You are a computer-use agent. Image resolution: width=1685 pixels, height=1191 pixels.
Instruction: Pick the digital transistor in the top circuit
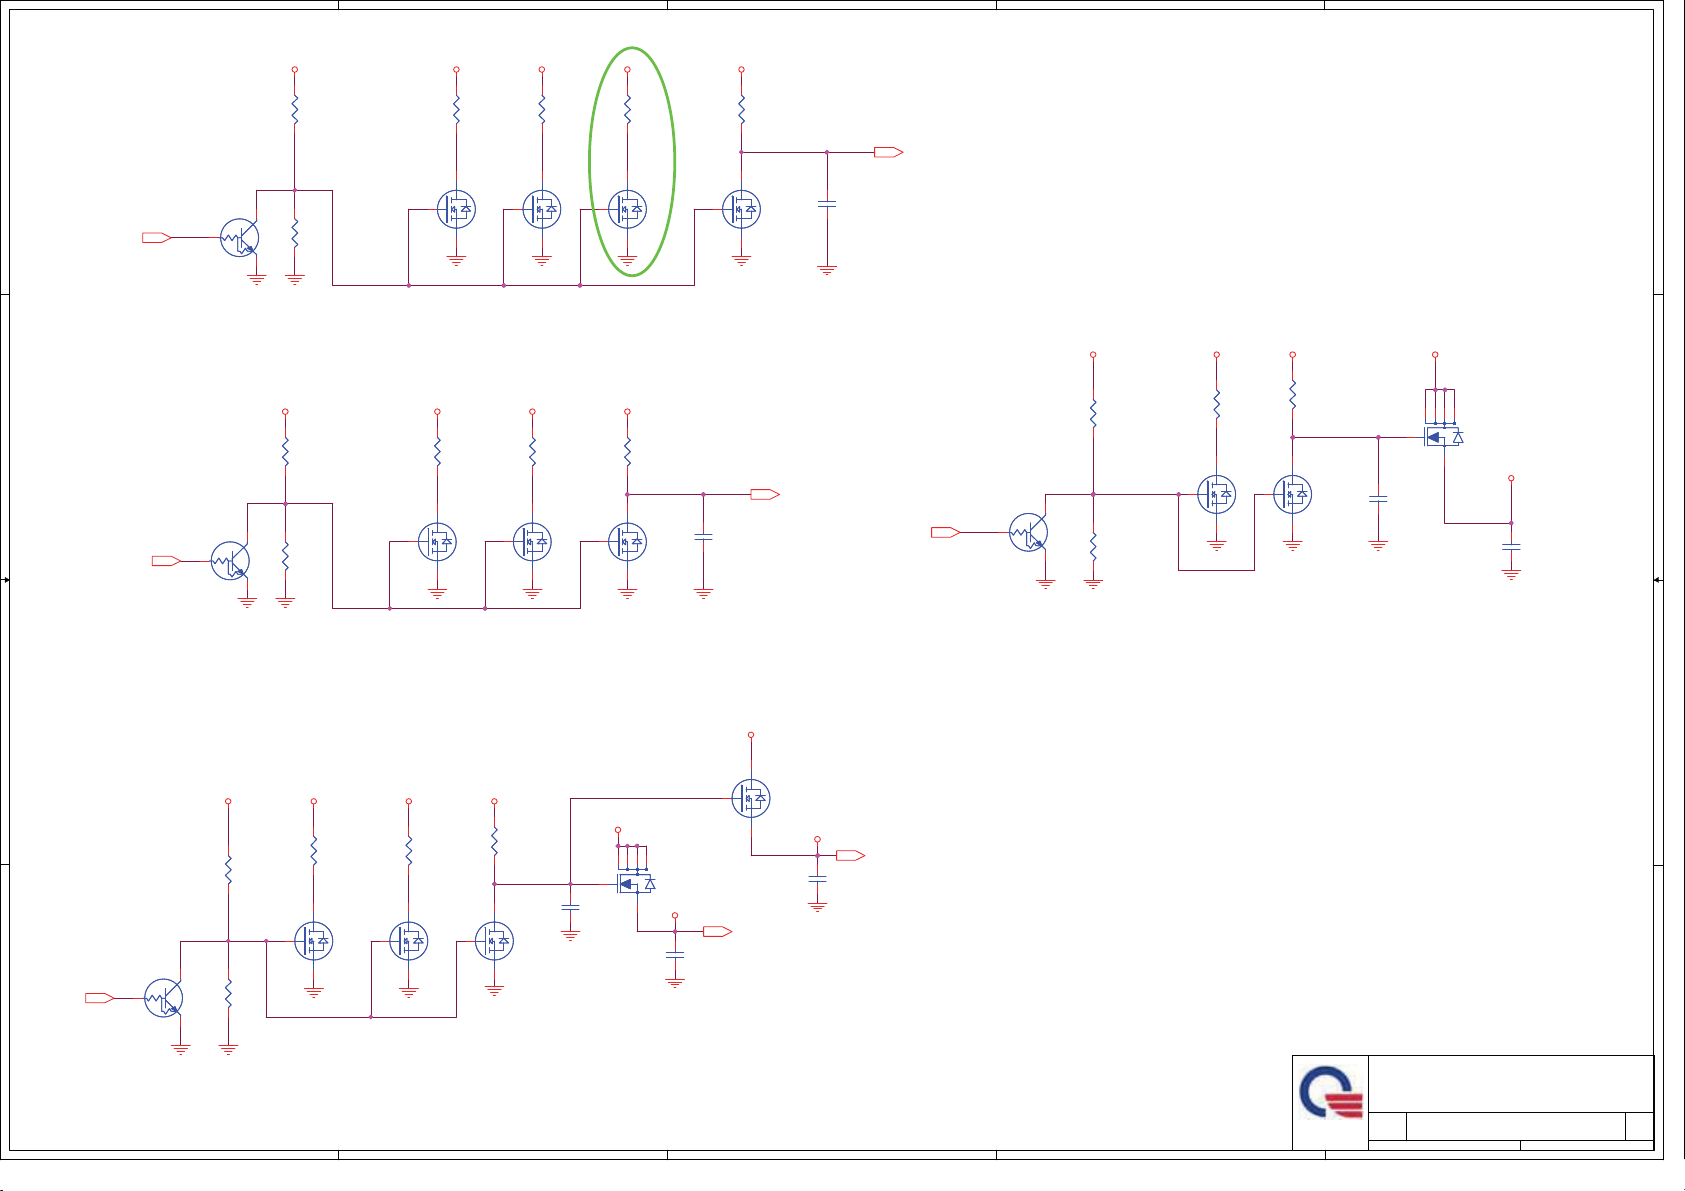pyautogui.click(x=240, y=238)
